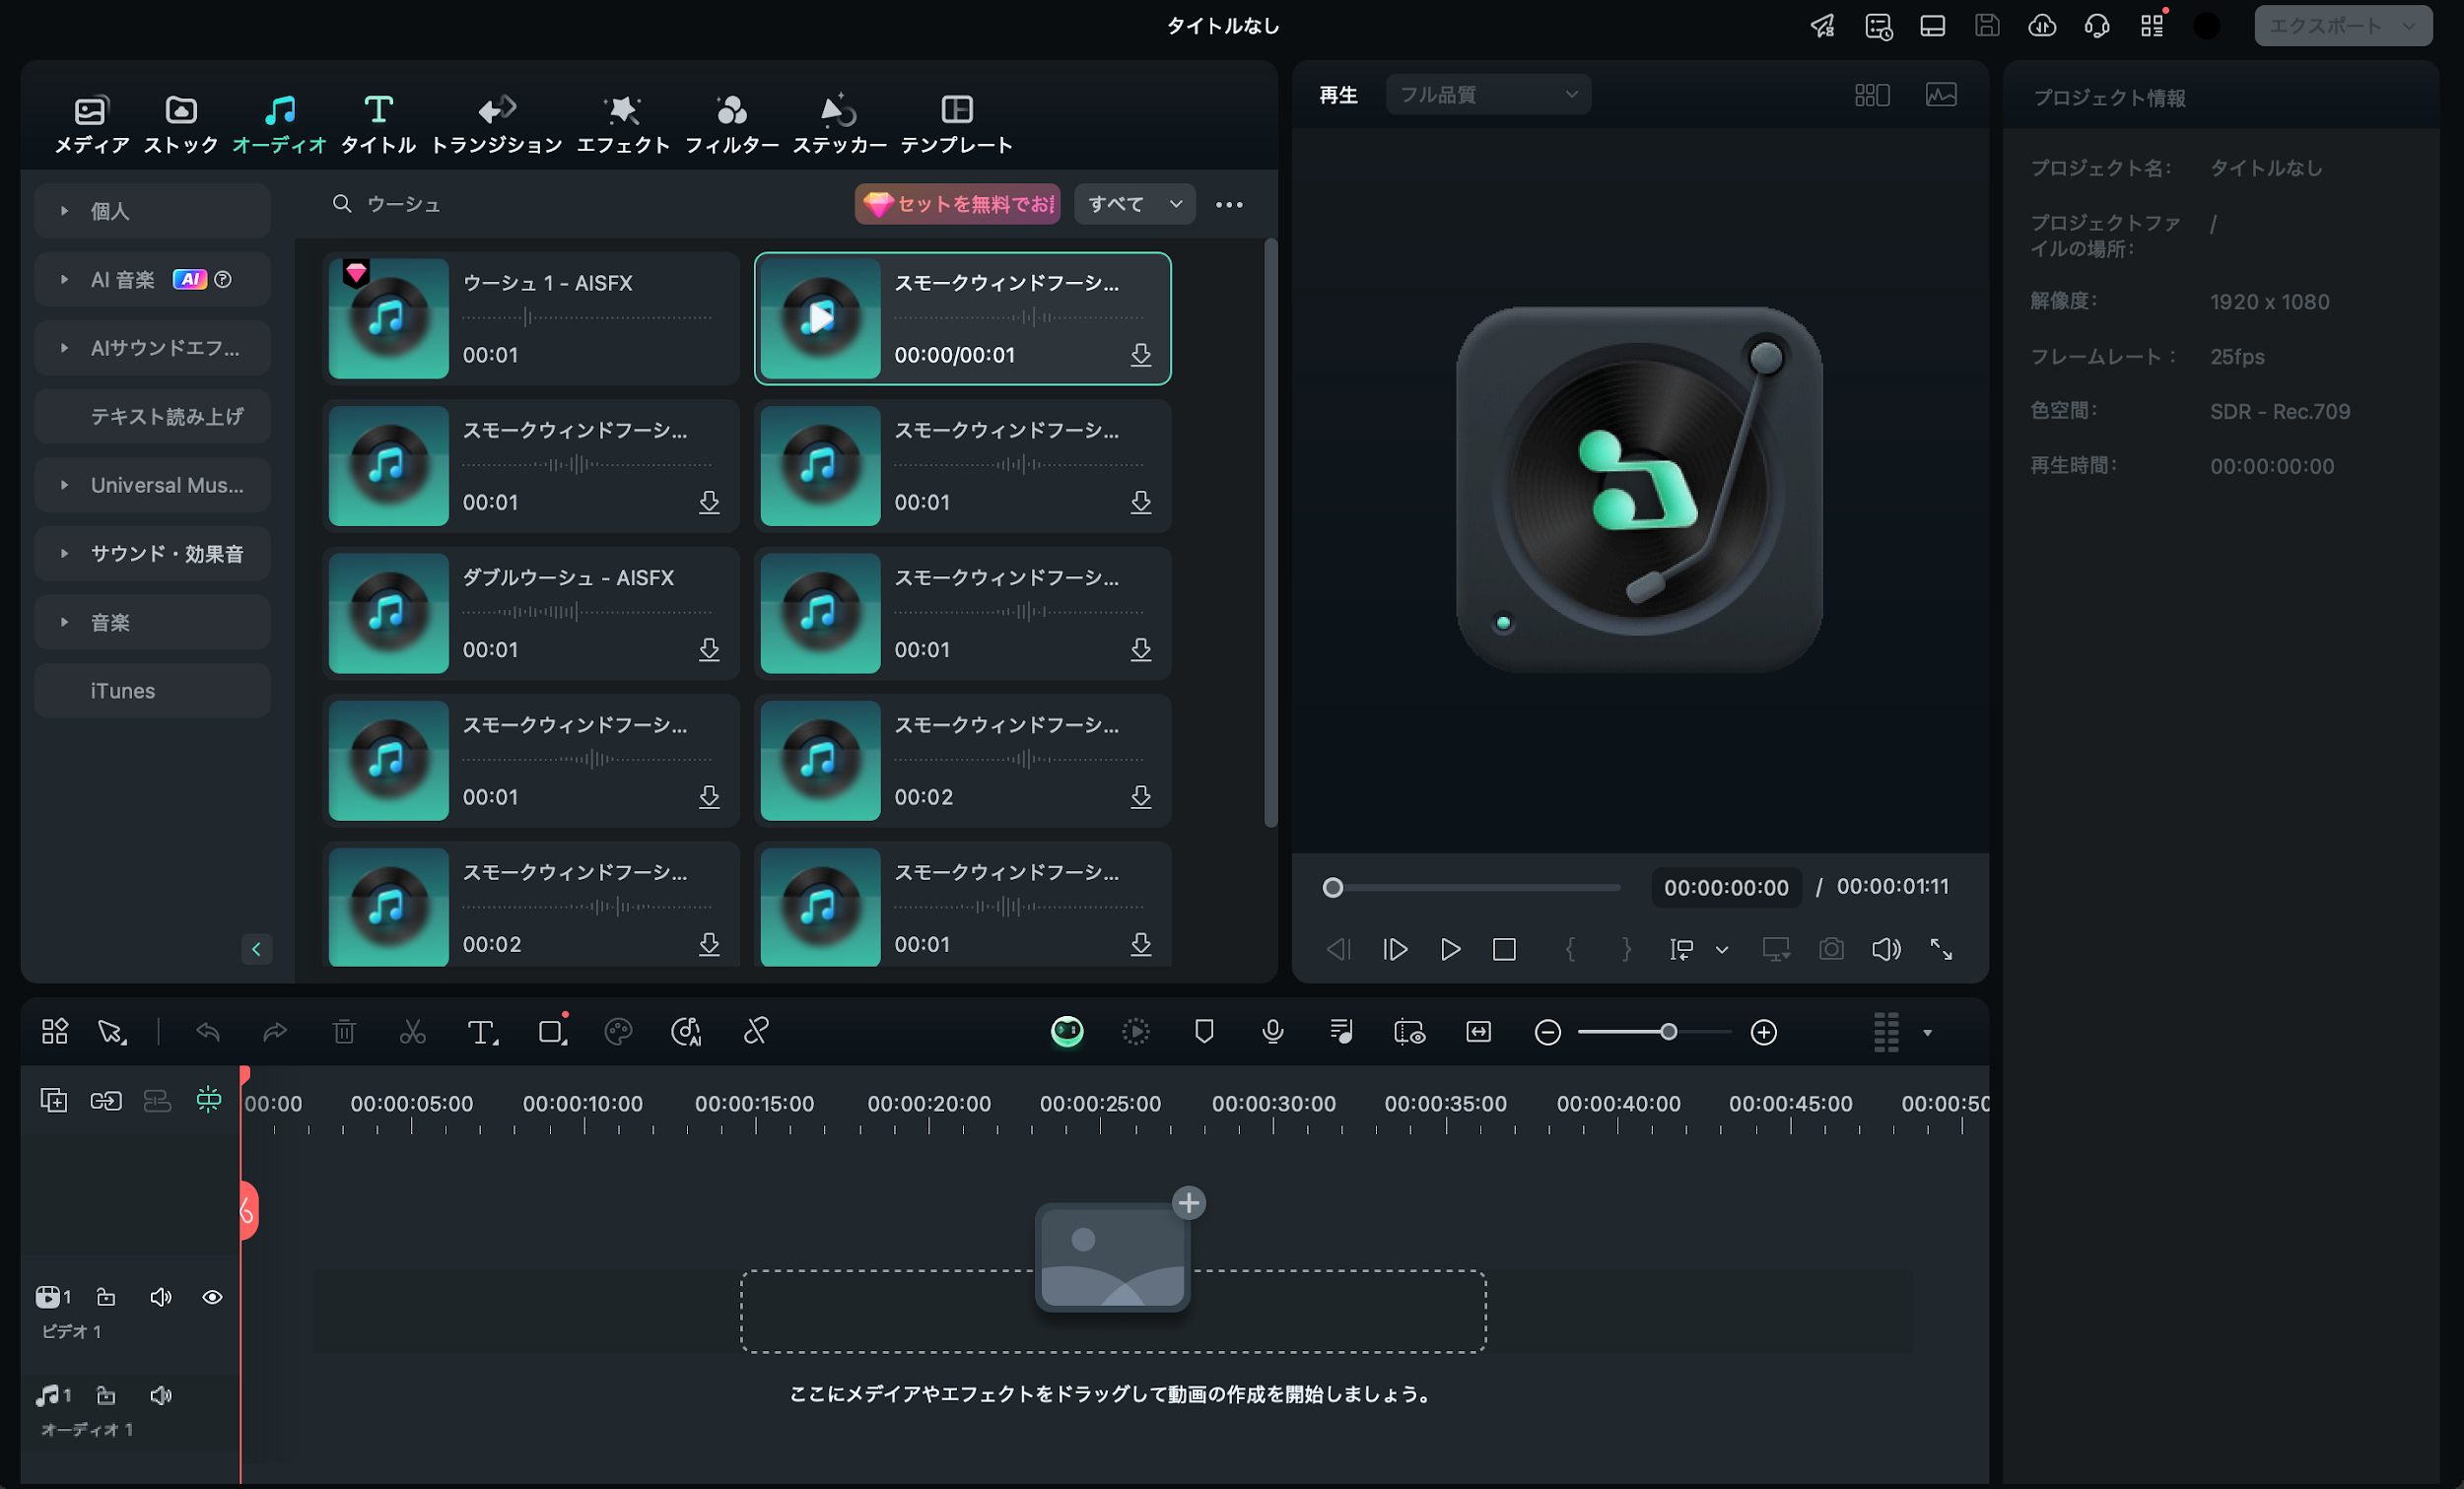Click the scissors split tool
The height and width of the screenshot is (1489, 2464).
[x=412, y=1032]
